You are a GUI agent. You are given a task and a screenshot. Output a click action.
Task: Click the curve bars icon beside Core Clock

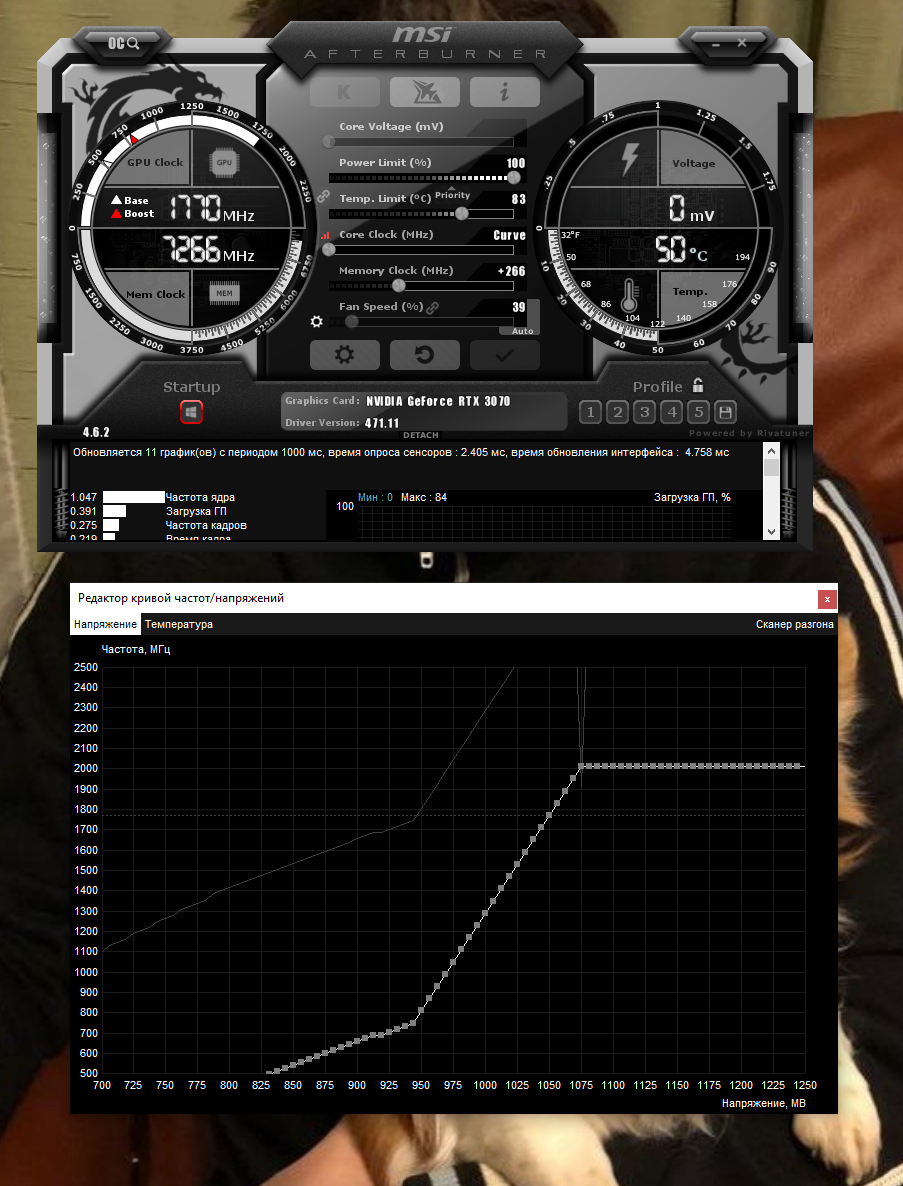point(325,235)
